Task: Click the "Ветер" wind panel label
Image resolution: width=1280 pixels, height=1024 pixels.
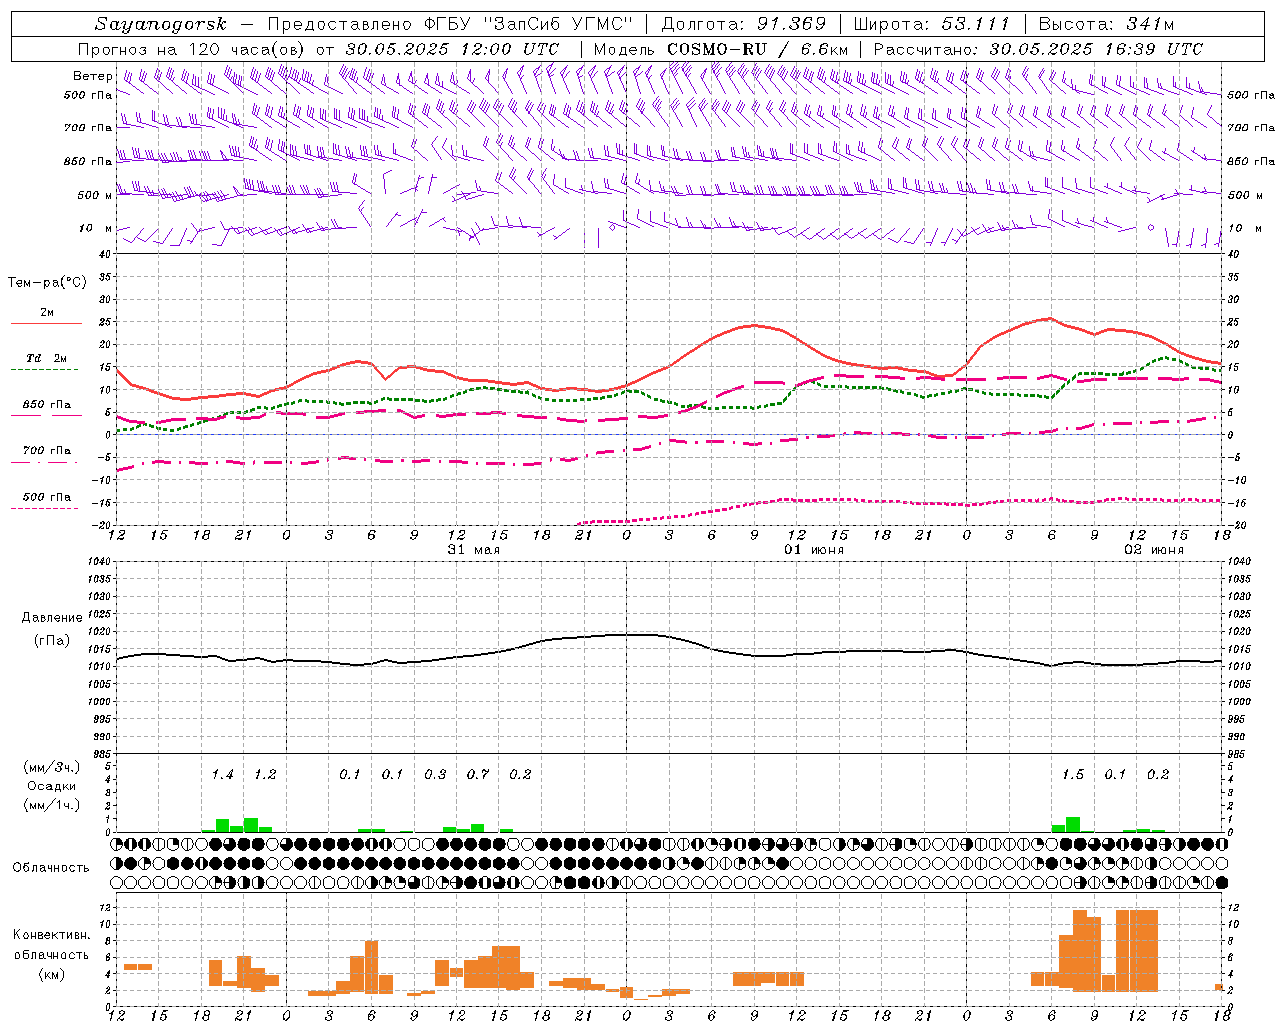Action: (92, 76)
